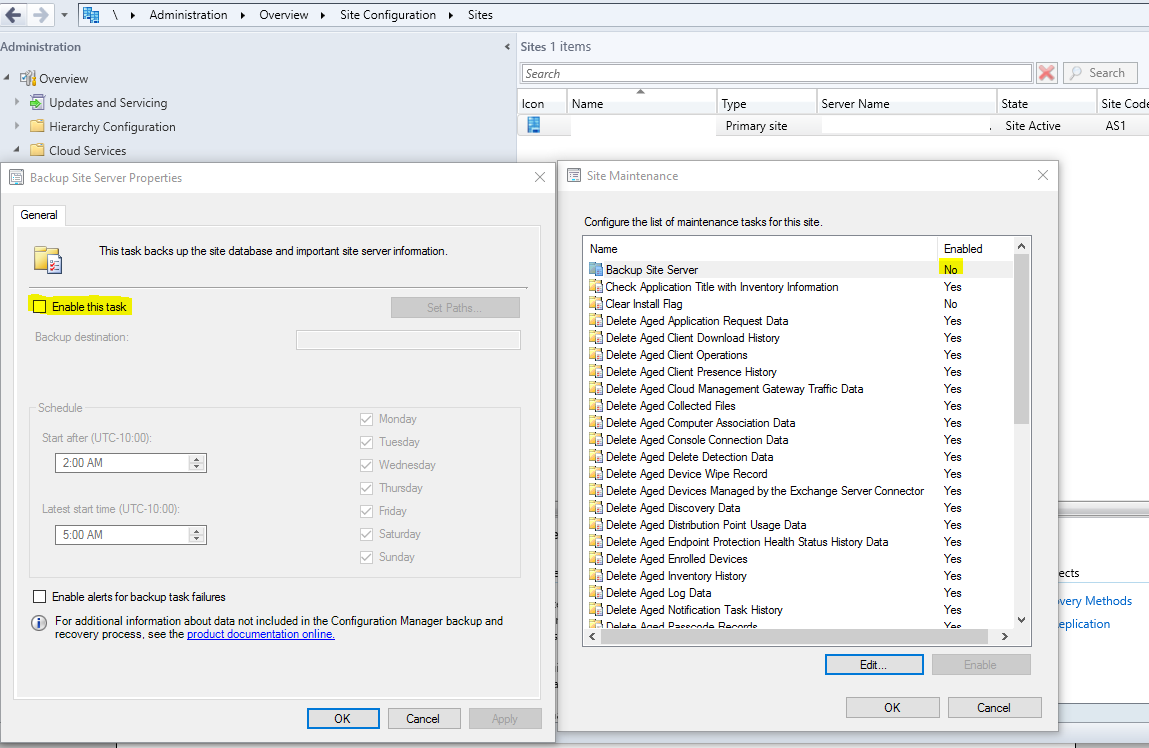This screenshot has width=1149, height=748.
Task: Click the Start after time stepper arrows
Action: (196, 463)
